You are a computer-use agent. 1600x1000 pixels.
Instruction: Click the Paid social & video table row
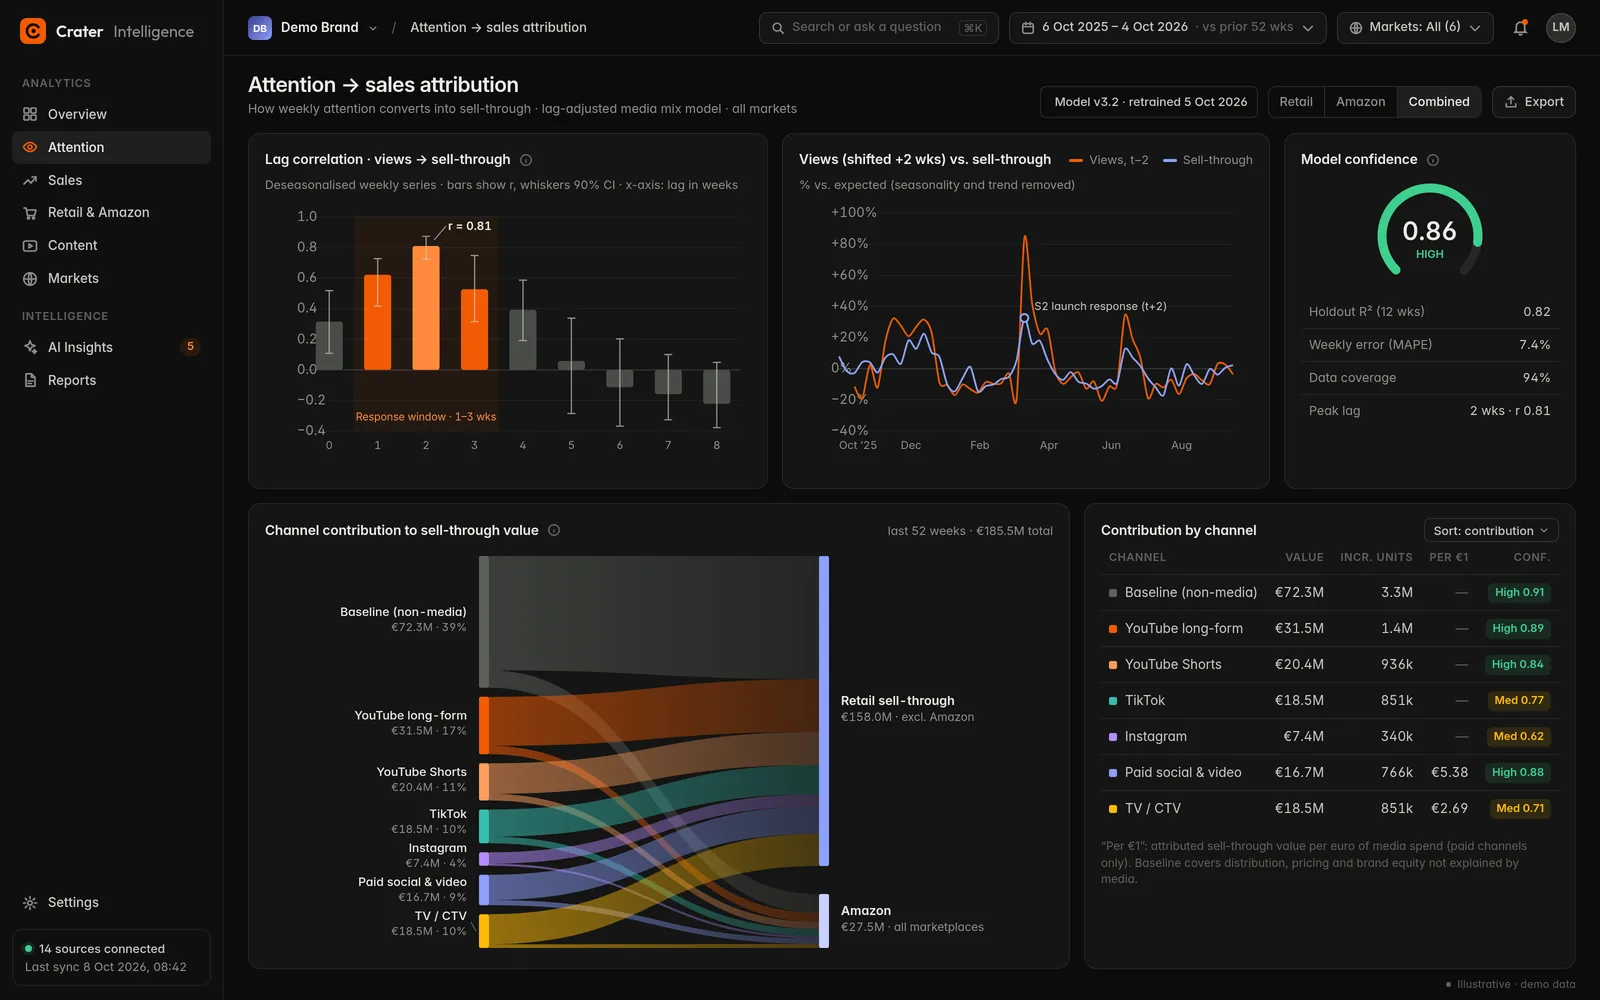coord(1329,773)
